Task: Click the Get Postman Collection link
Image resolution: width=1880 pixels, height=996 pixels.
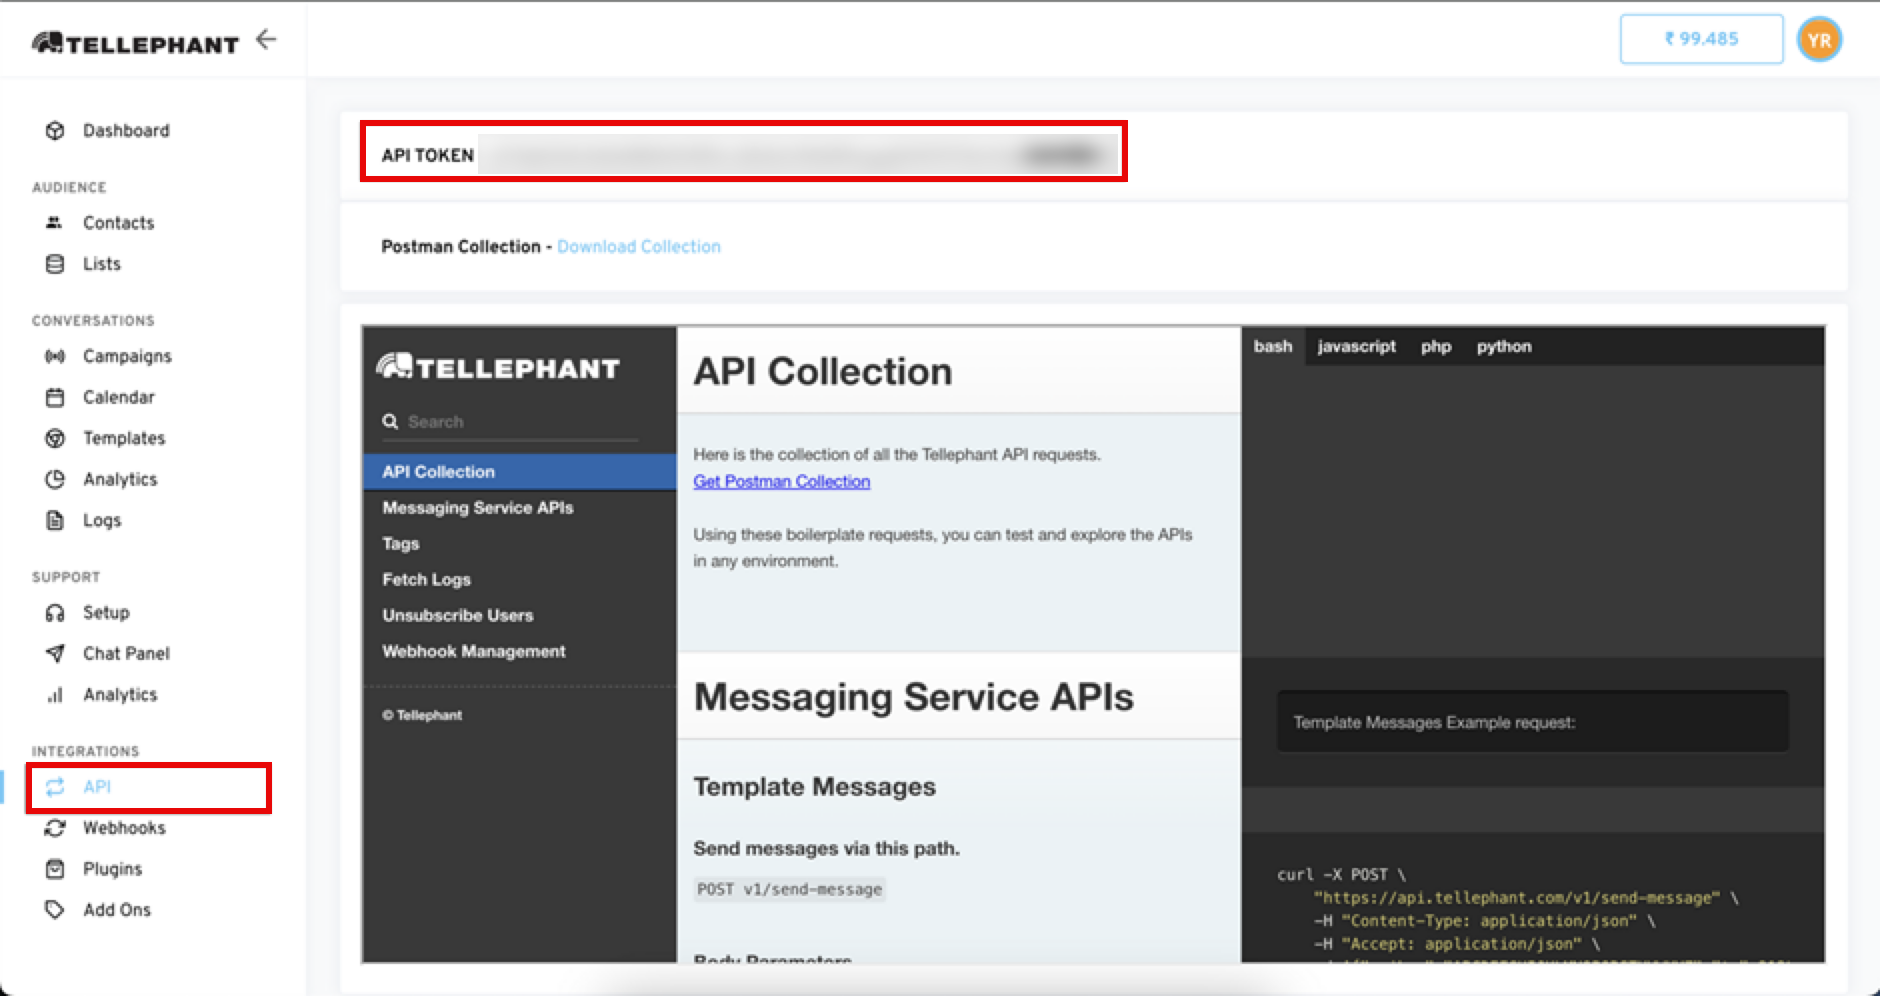Action: coord(782,481)
